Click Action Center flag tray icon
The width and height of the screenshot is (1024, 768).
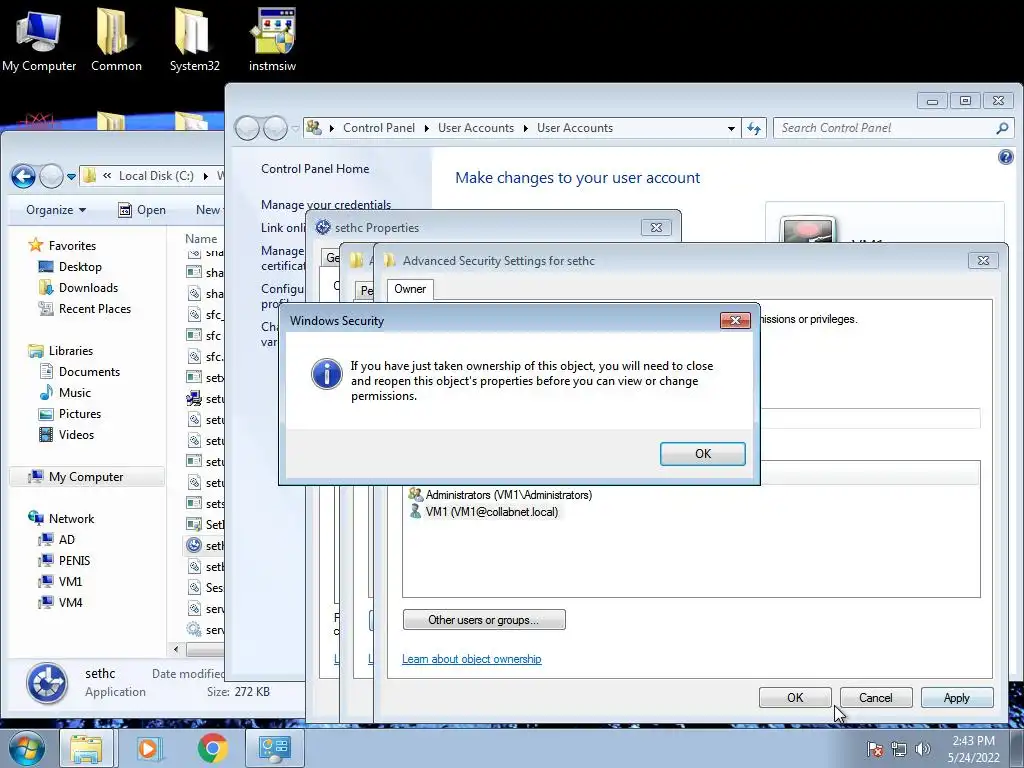coord(874,749)
